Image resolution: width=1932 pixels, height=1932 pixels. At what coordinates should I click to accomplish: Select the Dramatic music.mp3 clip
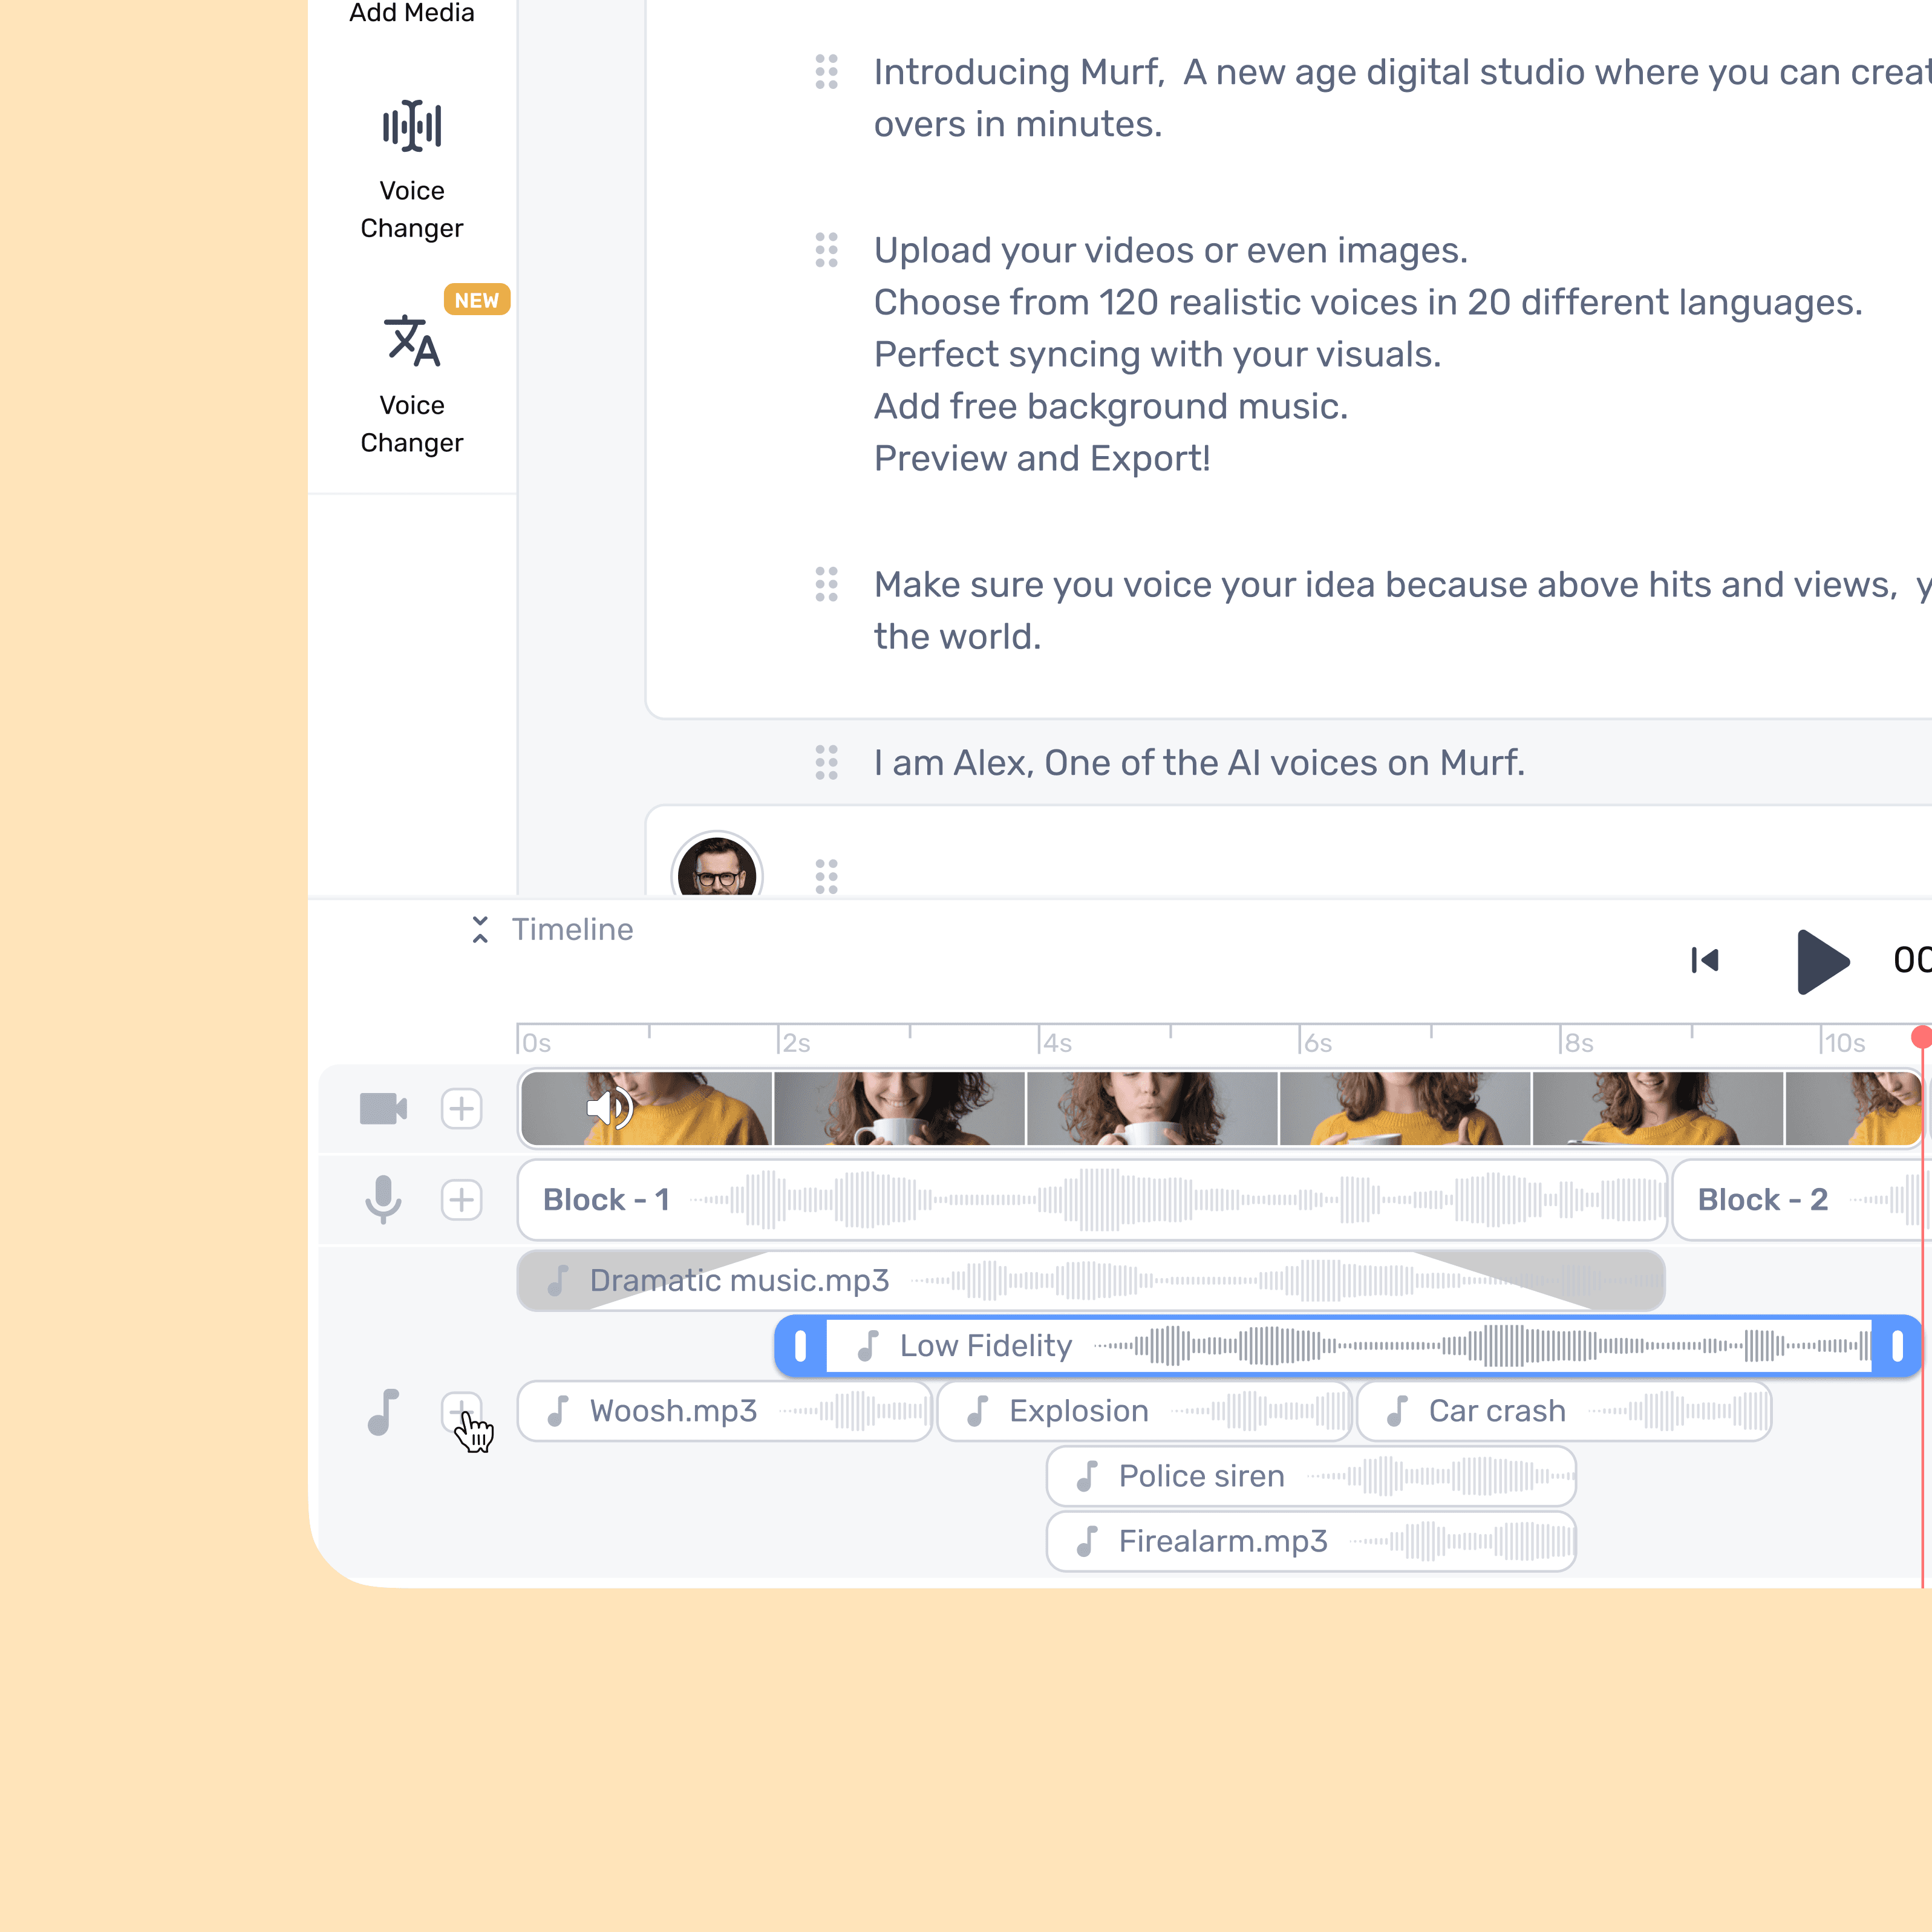point(1091,1280)
